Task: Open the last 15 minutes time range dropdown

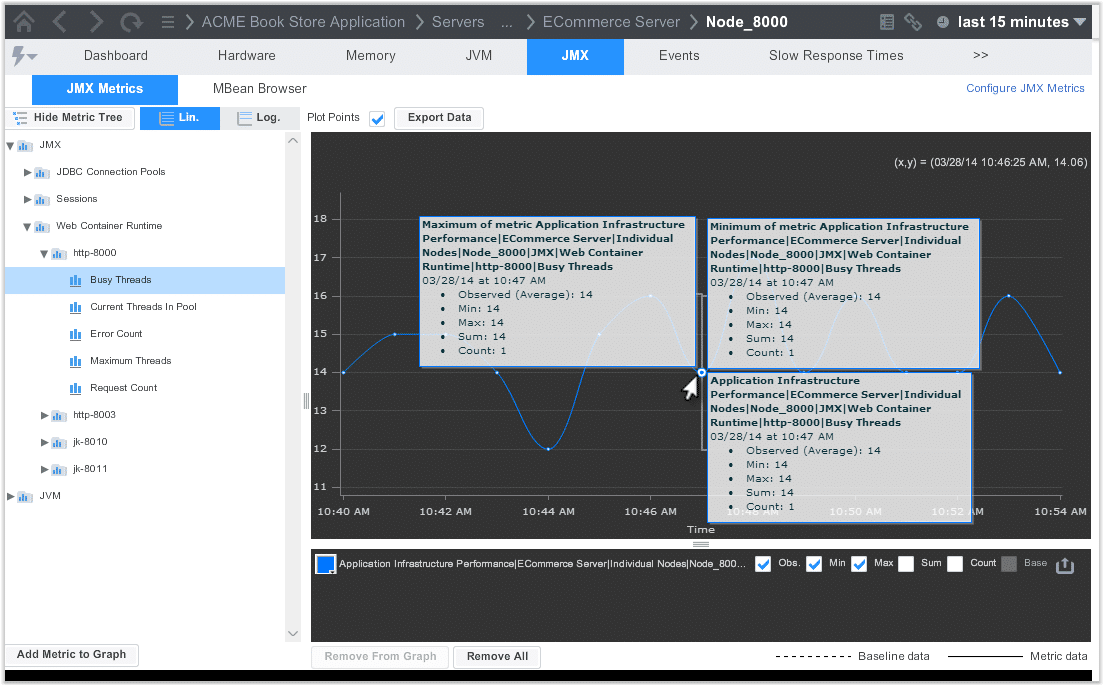Action: tap(1022, 22)
